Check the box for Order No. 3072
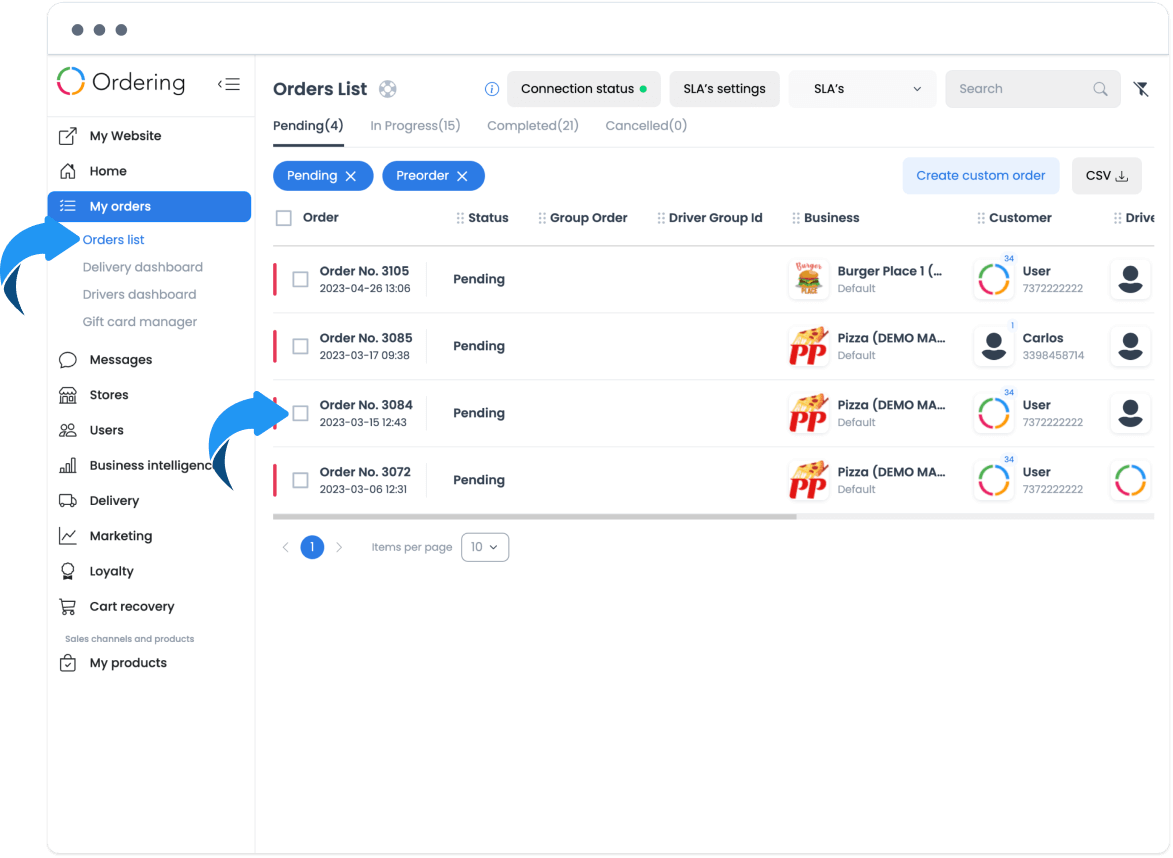 (300, 480)
